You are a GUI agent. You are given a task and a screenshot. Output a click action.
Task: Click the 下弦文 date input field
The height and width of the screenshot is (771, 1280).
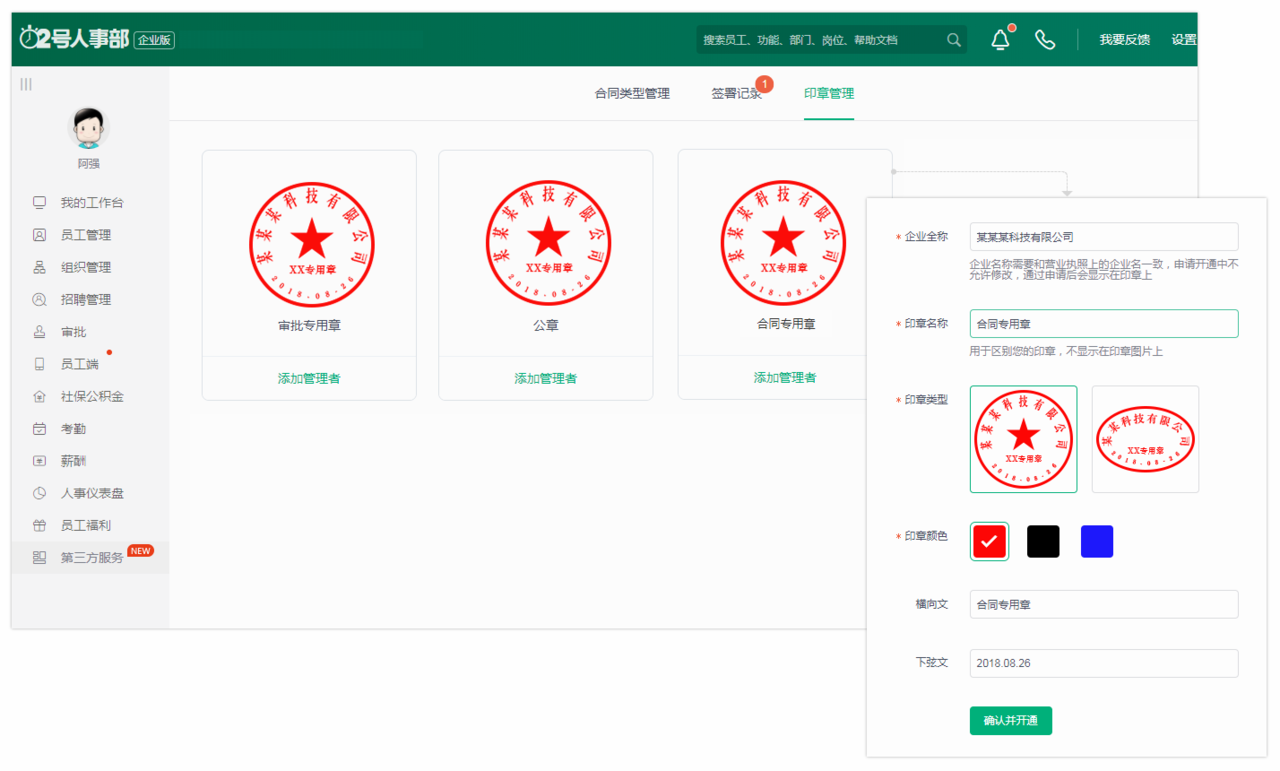[1104, 663]
